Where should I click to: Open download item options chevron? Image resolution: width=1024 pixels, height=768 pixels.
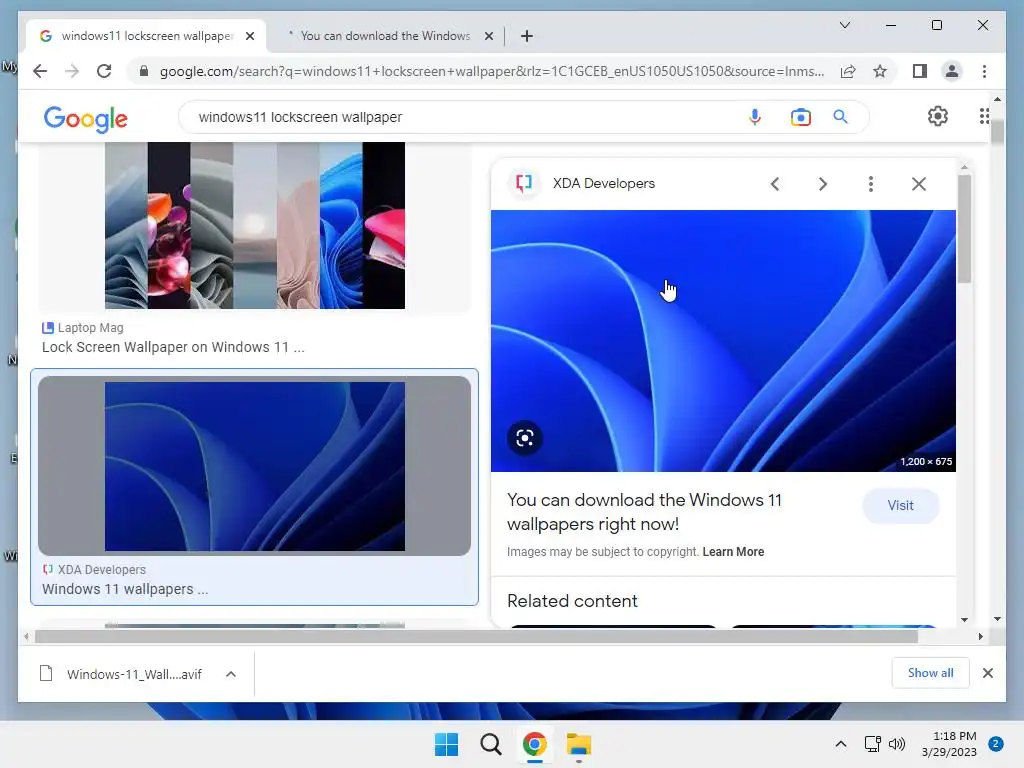pyautogui.click(x=231, y=674)
